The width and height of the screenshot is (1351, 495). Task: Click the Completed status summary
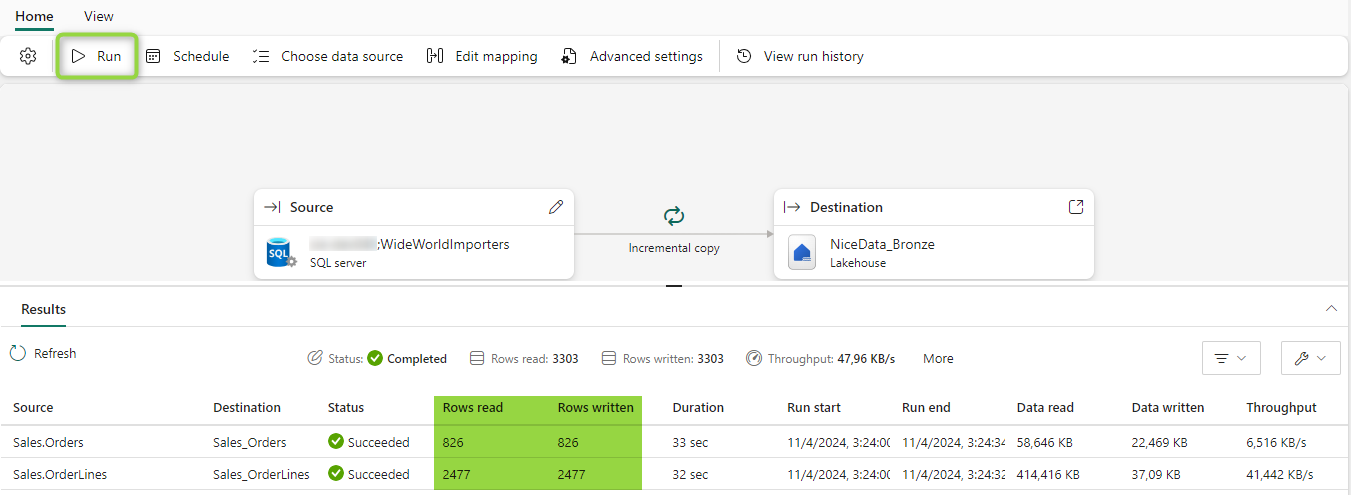click(x=377, y=358)
